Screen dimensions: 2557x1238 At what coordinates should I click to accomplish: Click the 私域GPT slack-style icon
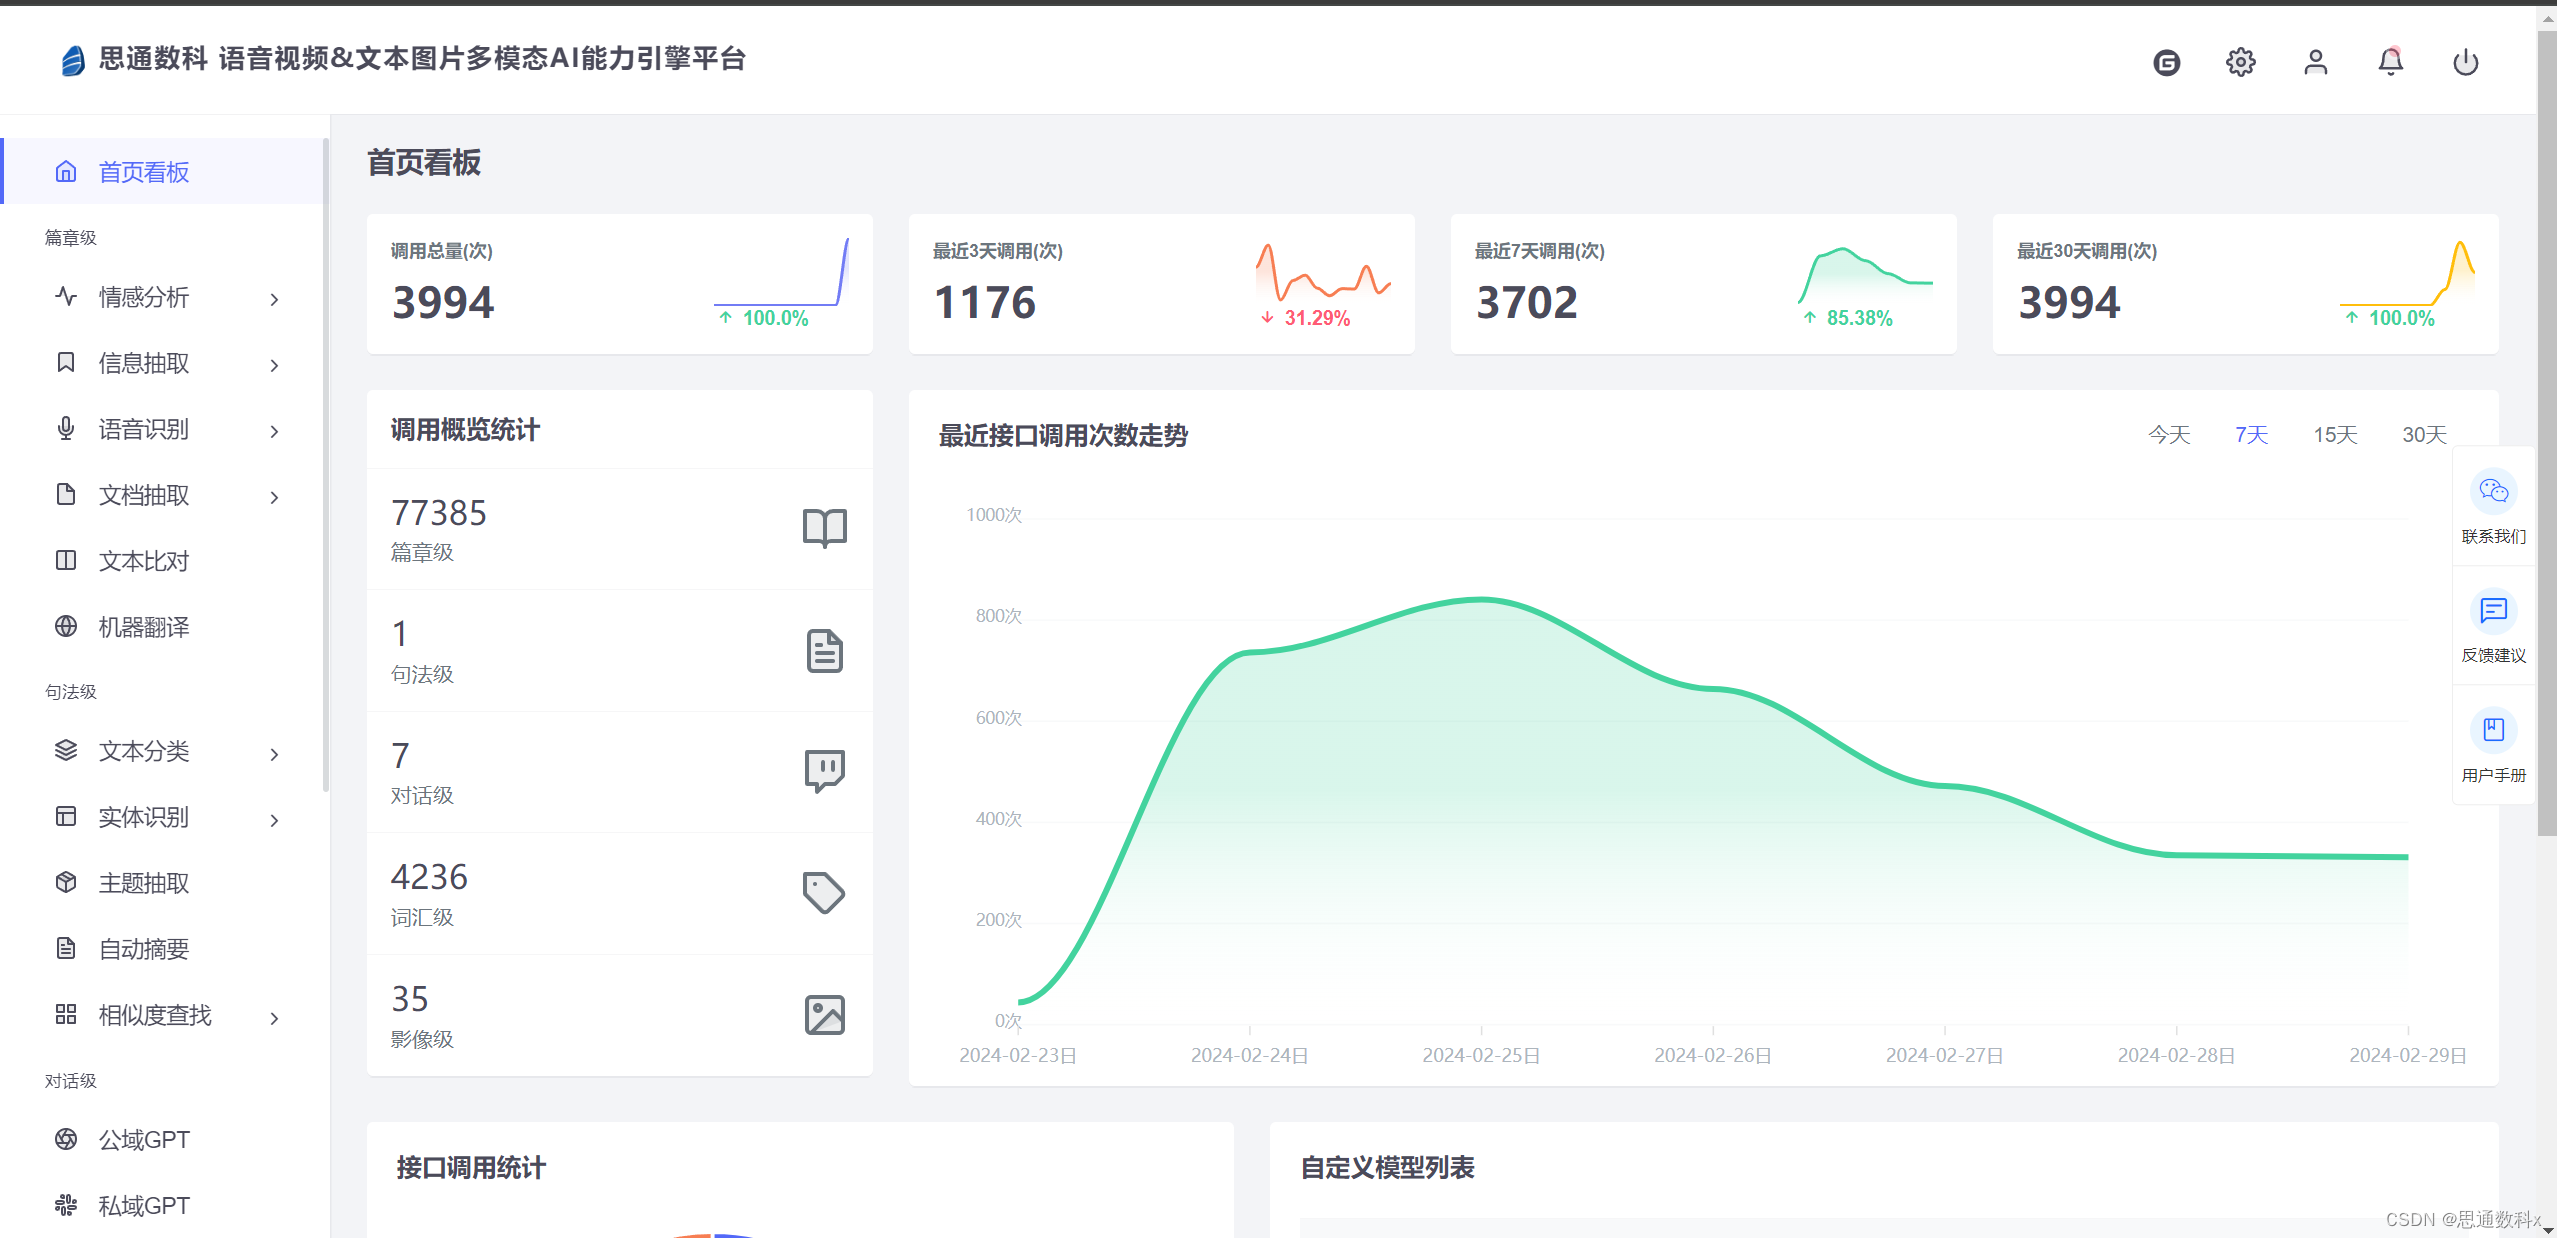click(66, 1205)
